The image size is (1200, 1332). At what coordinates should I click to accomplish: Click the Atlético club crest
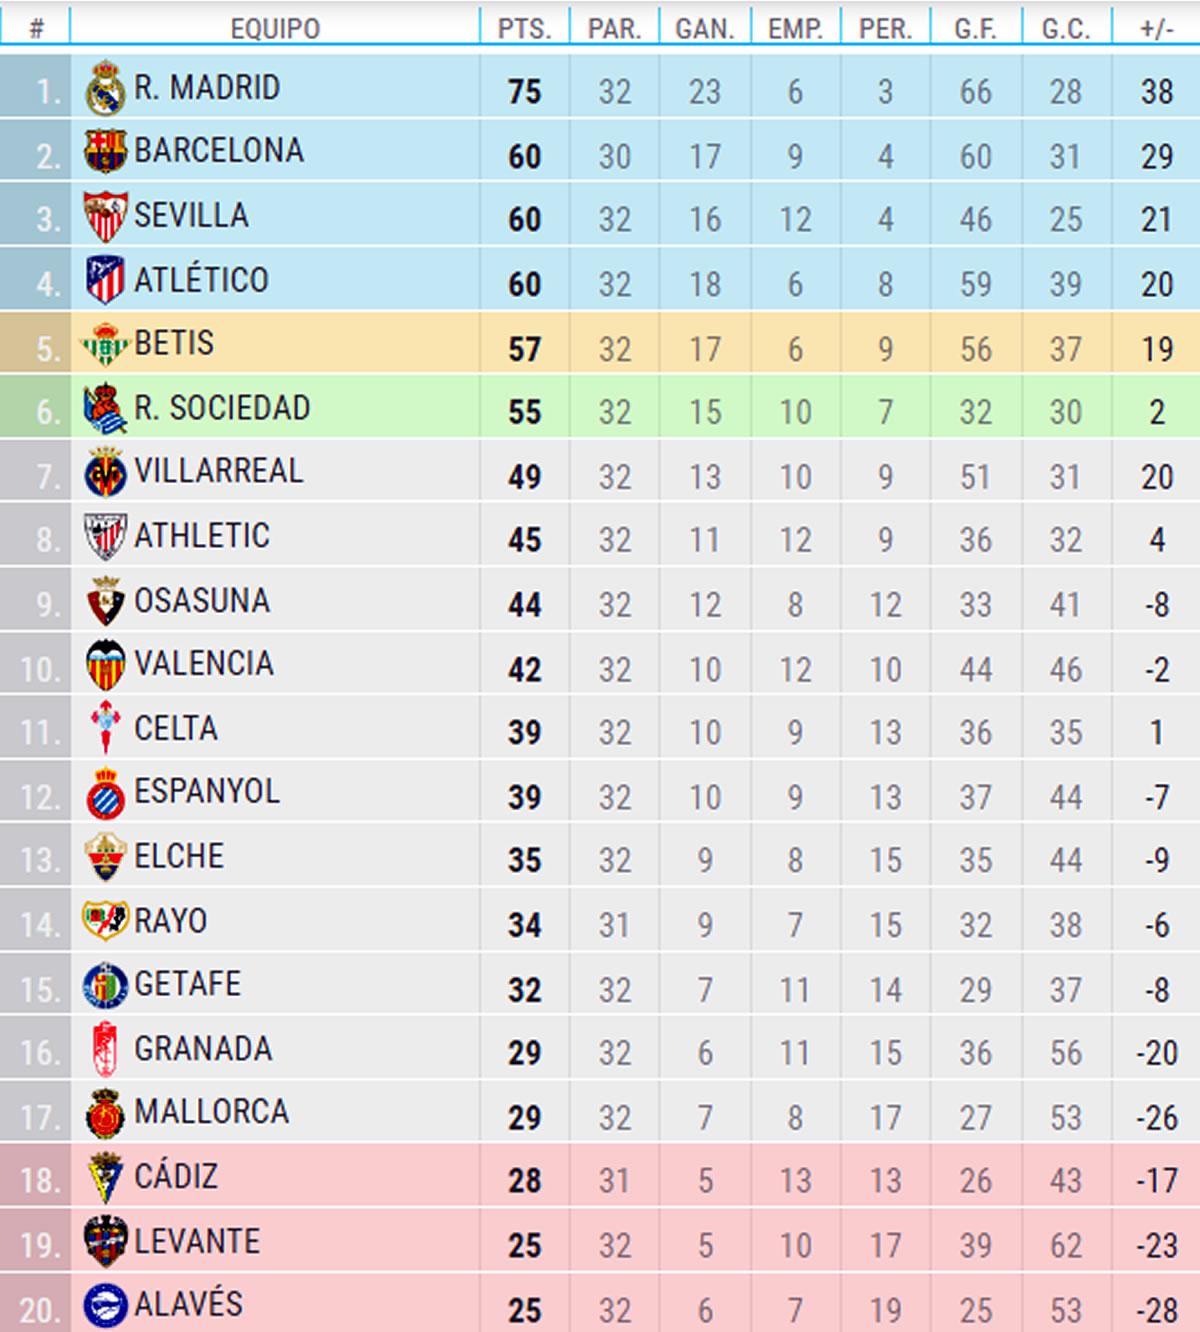(105, 280)
